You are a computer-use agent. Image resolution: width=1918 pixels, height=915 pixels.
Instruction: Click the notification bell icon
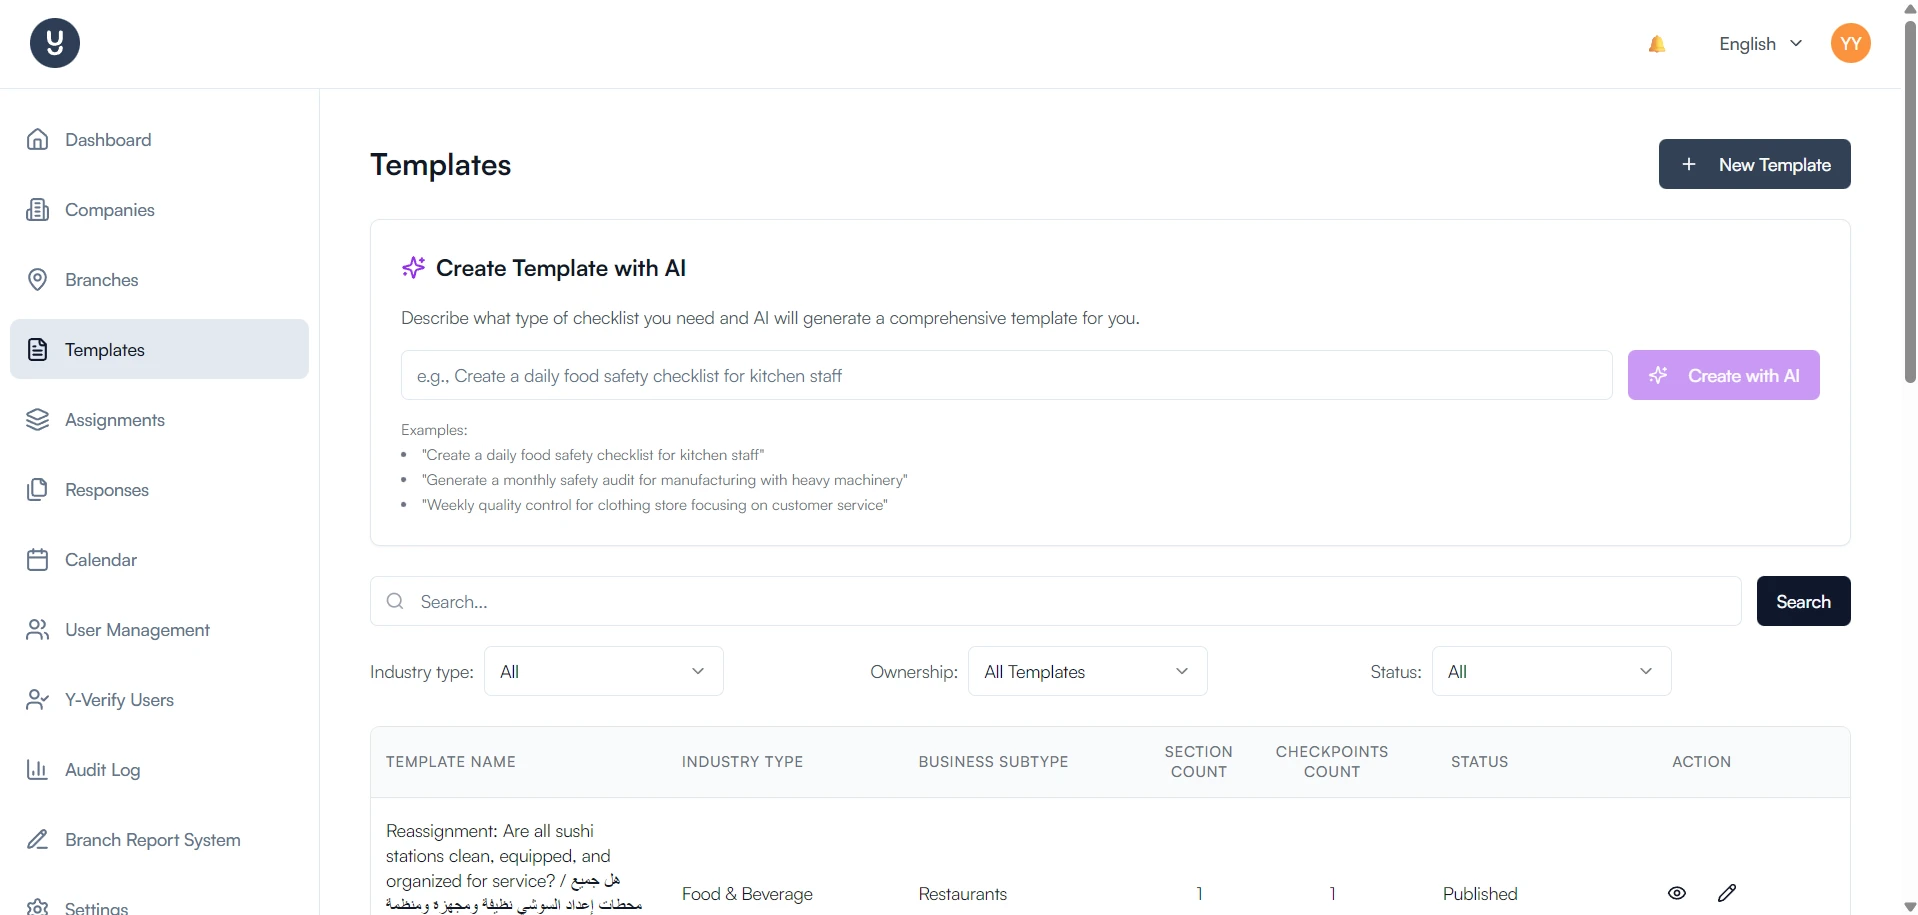point(1657,44)
